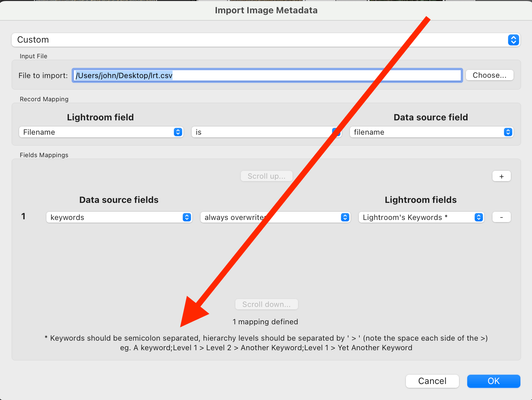
Task: Click the keywords dropdown blue arrow icon
Action: tap(187, 217)
